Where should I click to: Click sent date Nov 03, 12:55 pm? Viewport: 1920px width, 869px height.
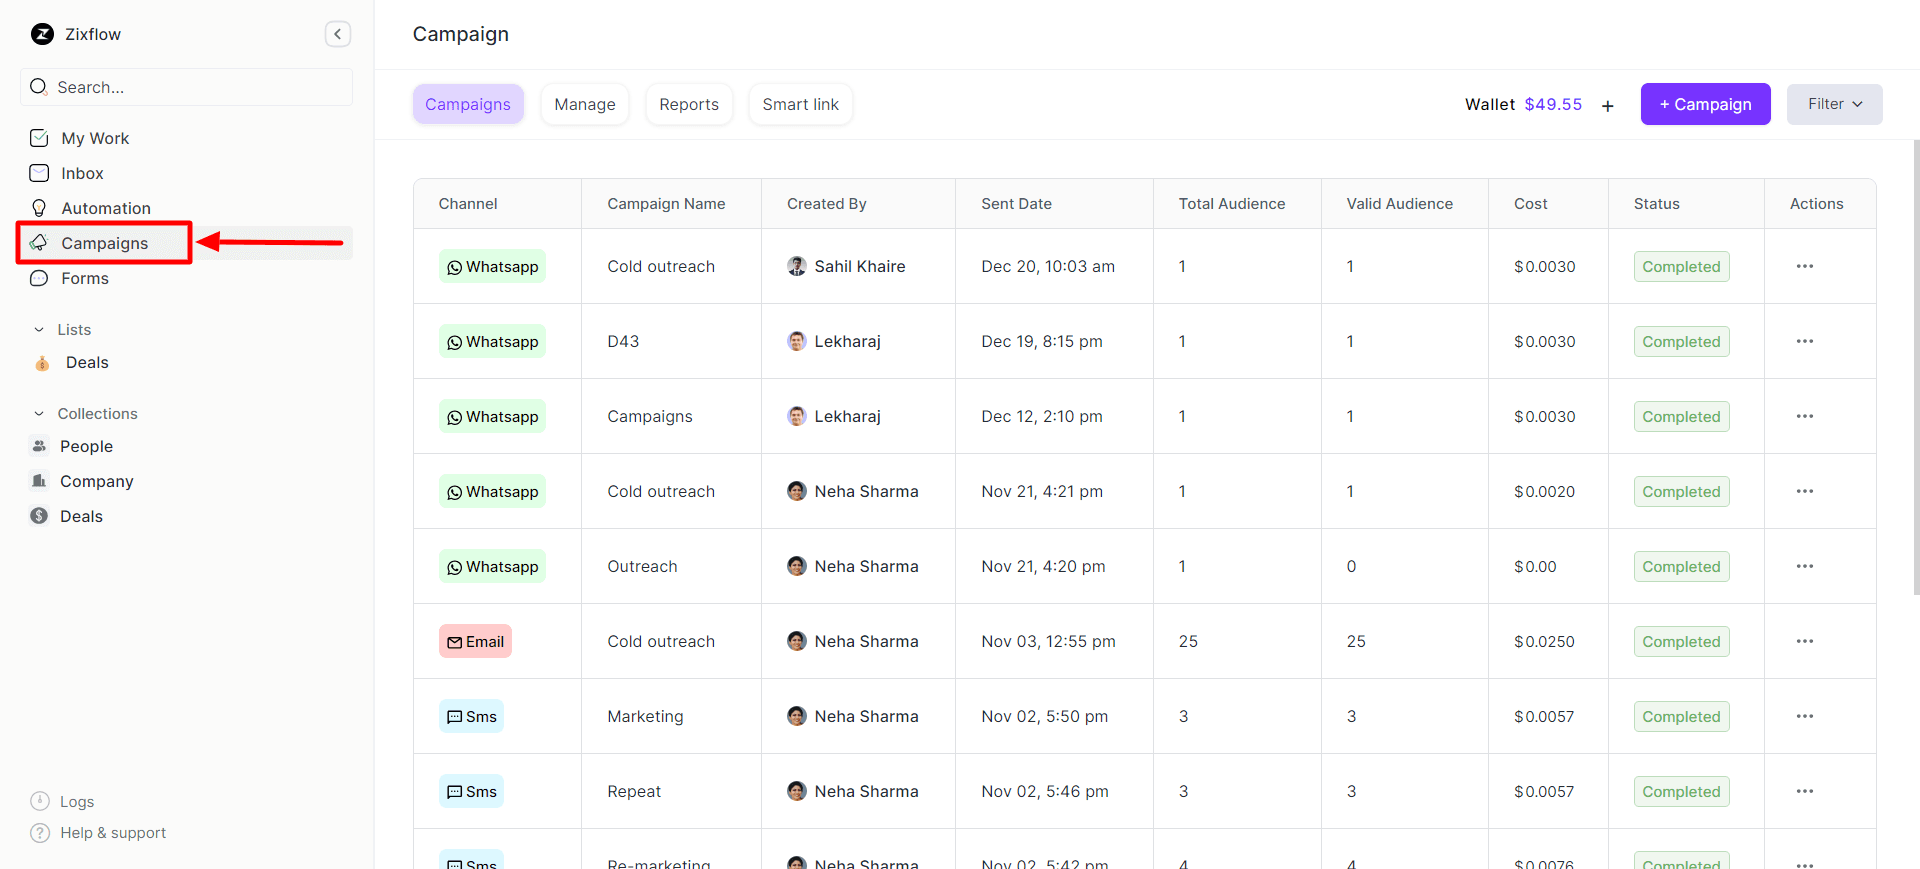tap(1048, 641)
